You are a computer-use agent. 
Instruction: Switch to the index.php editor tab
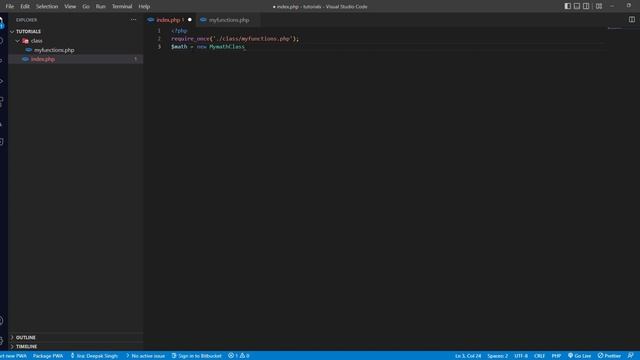pos(169,20)
